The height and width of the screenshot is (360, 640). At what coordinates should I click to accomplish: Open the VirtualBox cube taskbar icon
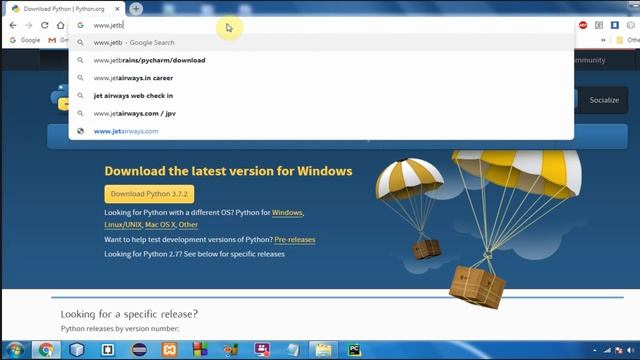[x=77, y=350]
